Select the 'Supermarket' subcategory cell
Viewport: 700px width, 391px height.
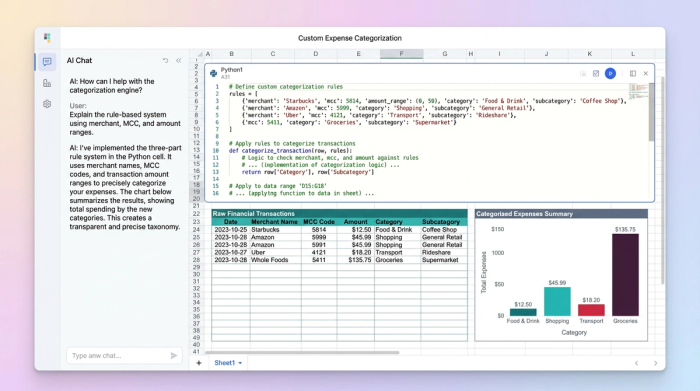[444, 260]
